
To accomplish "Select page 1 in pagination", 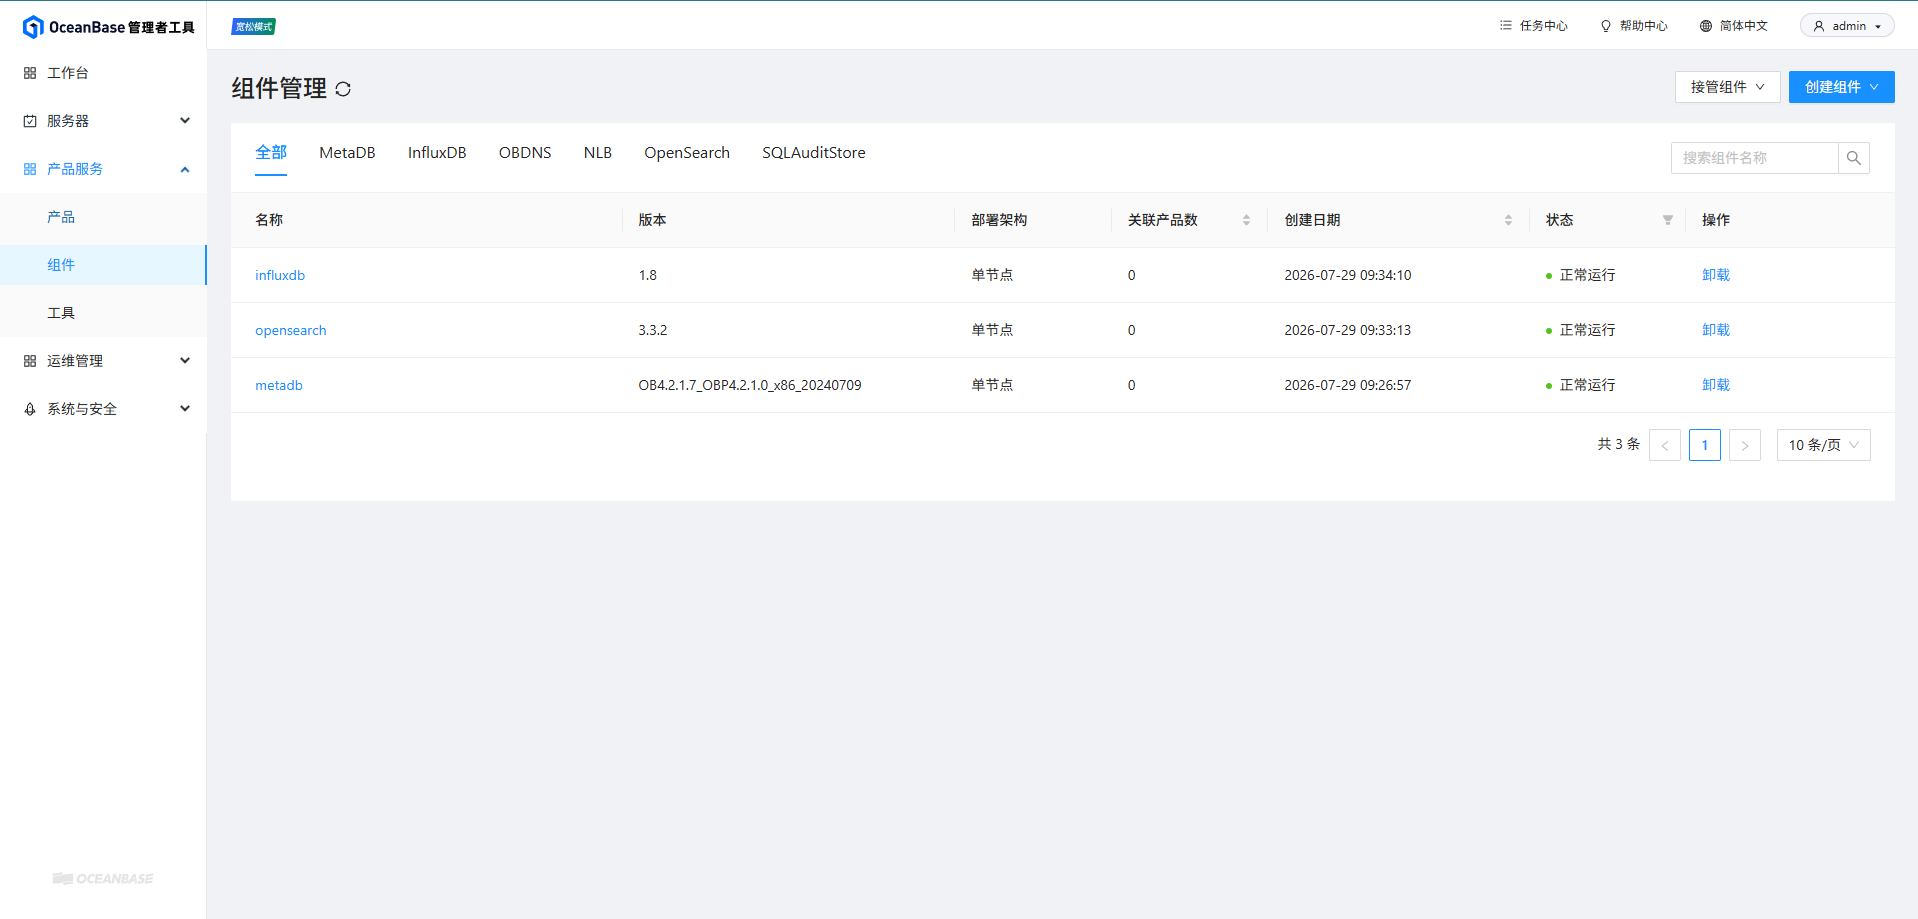I will (x=1705, y=445).
